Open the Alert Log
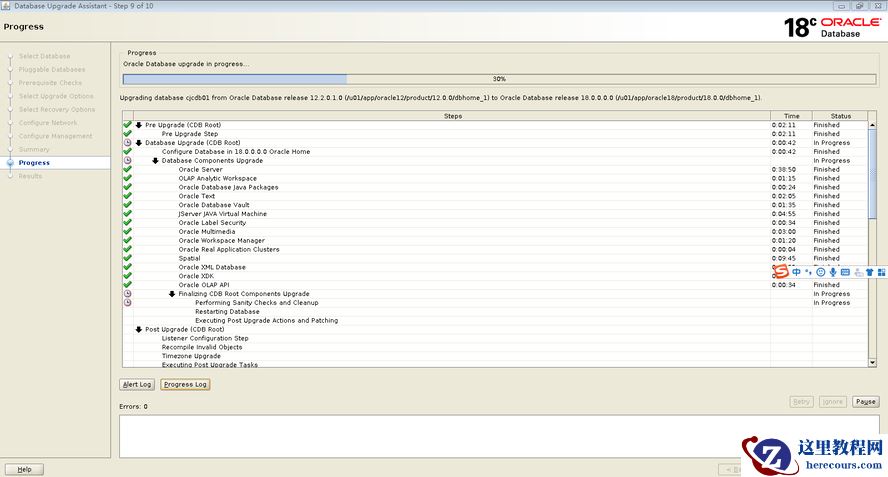Viewport: 888px width, 477px height. 137,384
